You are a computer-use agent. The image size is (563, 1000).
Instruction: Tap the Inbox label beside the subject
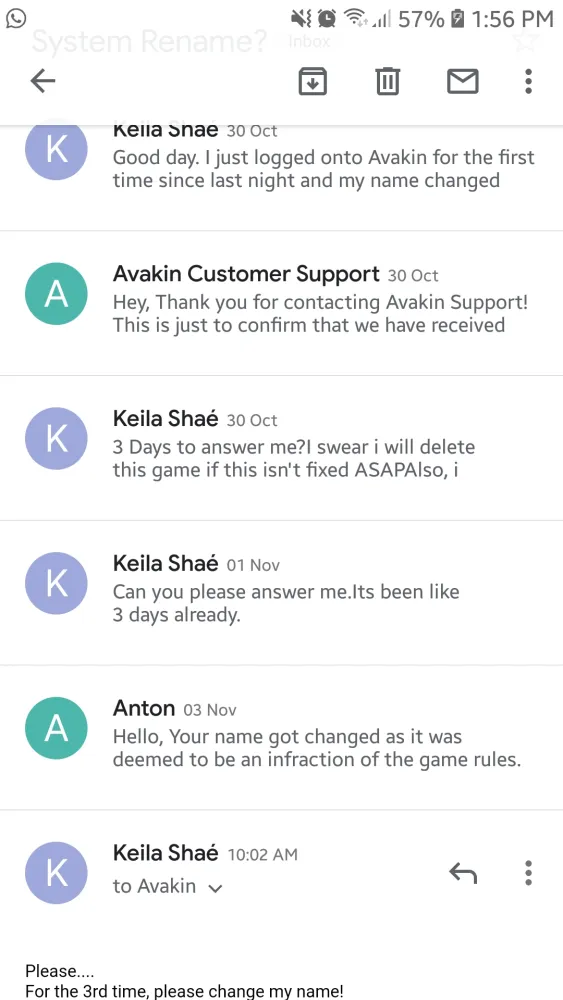(x=309, y=42)
